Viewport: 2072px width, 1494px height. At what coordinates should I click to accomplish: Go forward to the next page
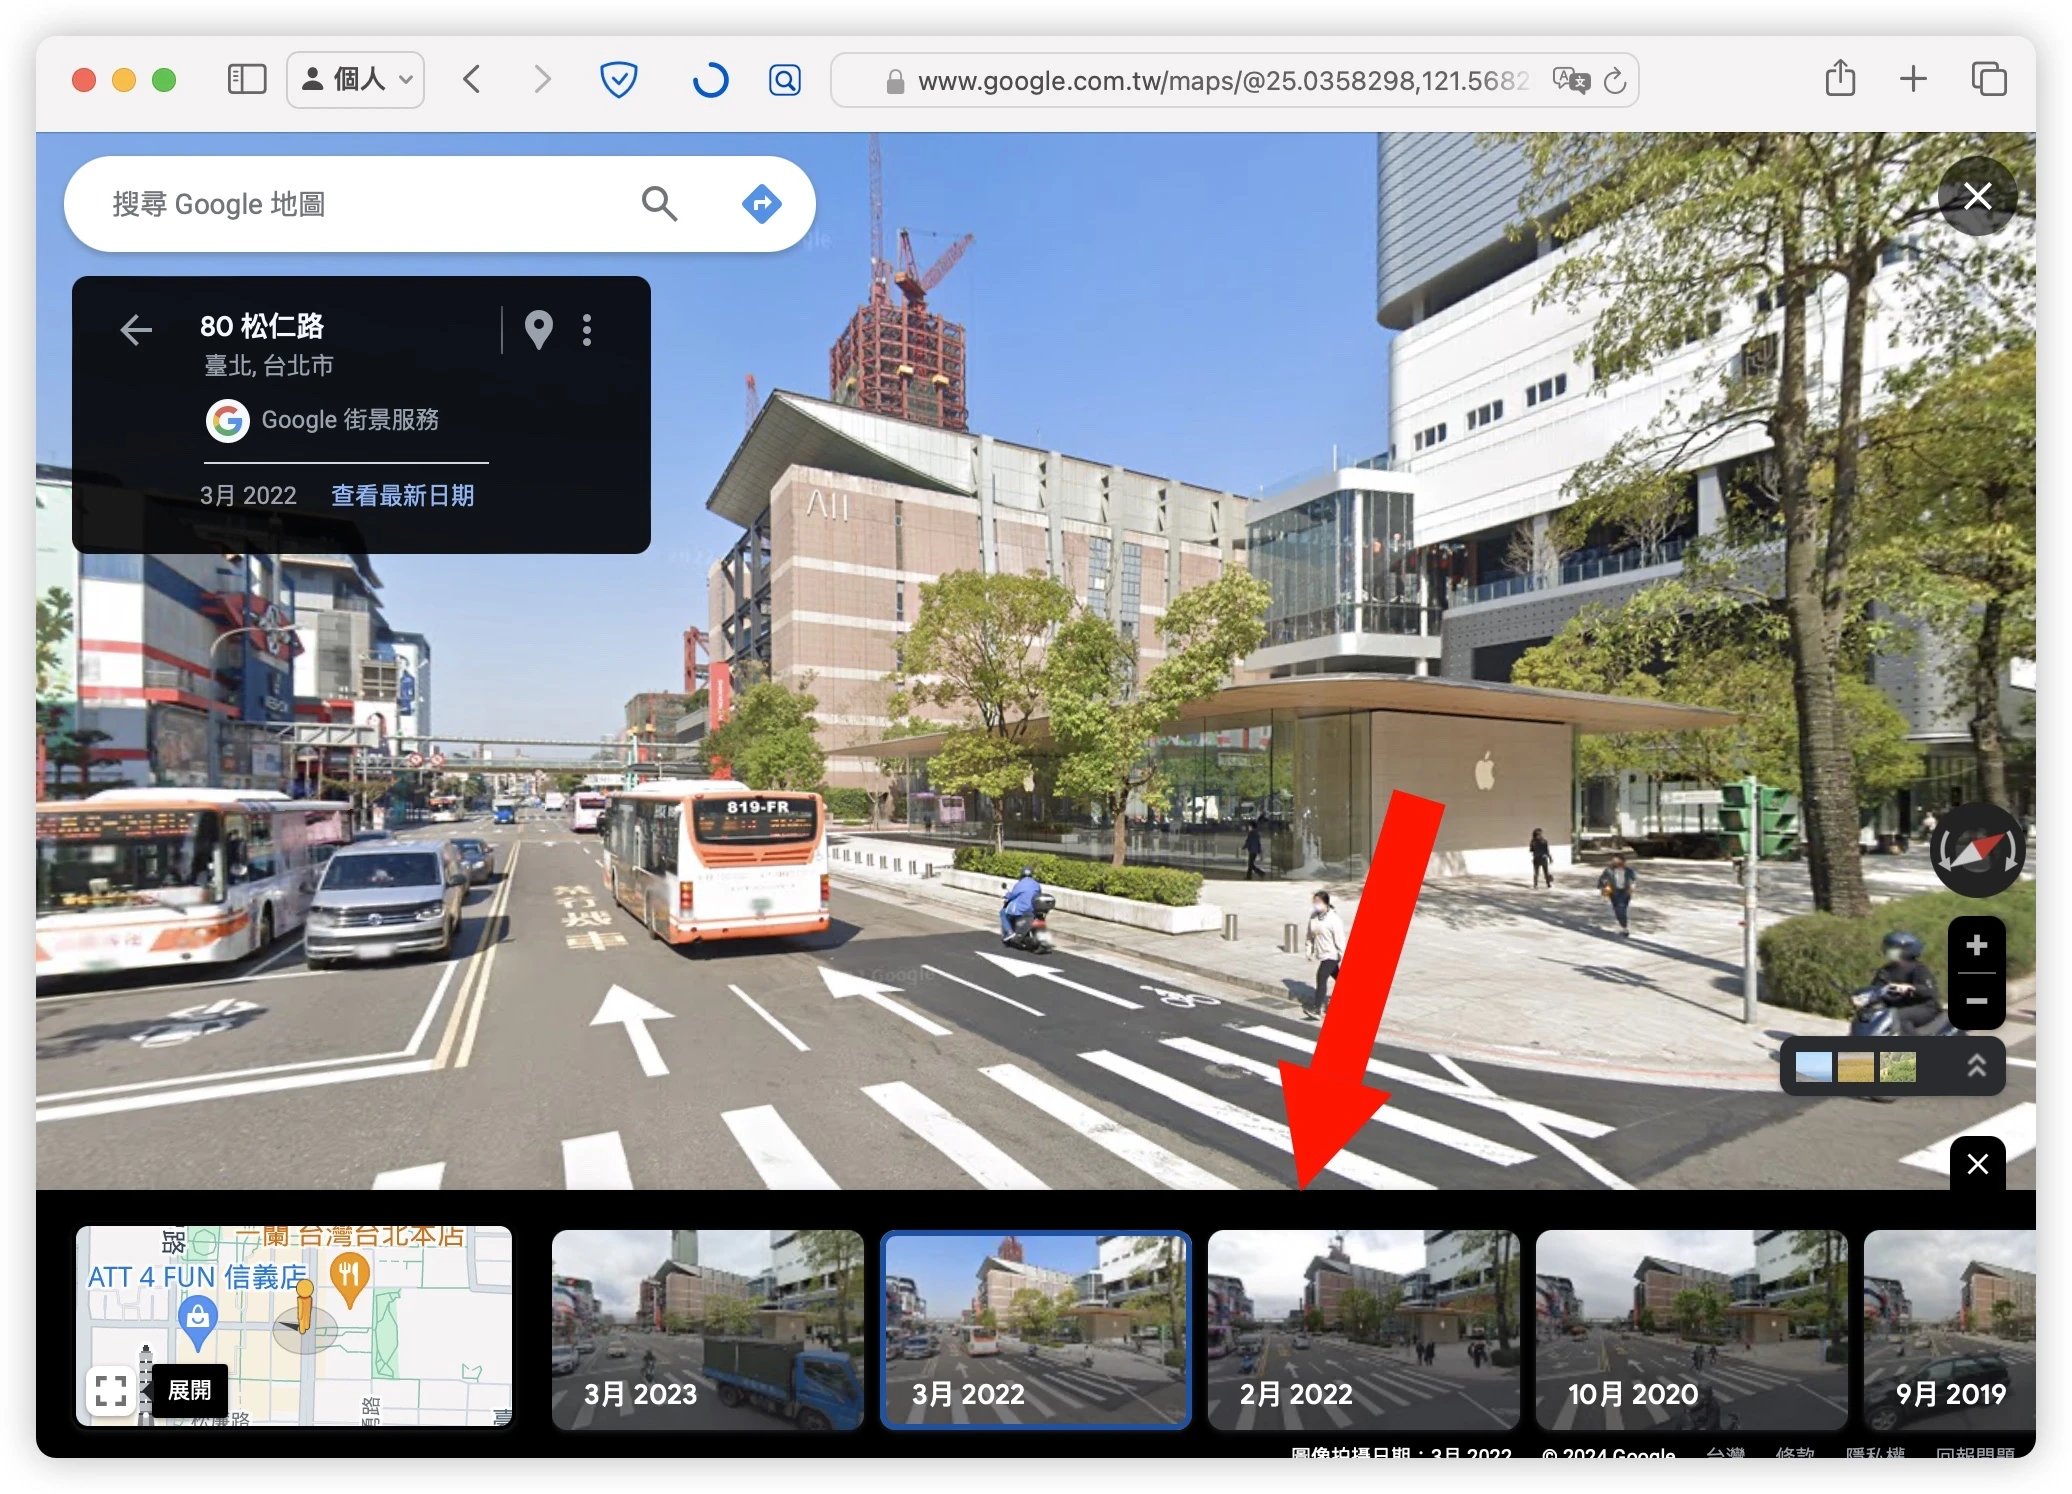pos(542,79)
